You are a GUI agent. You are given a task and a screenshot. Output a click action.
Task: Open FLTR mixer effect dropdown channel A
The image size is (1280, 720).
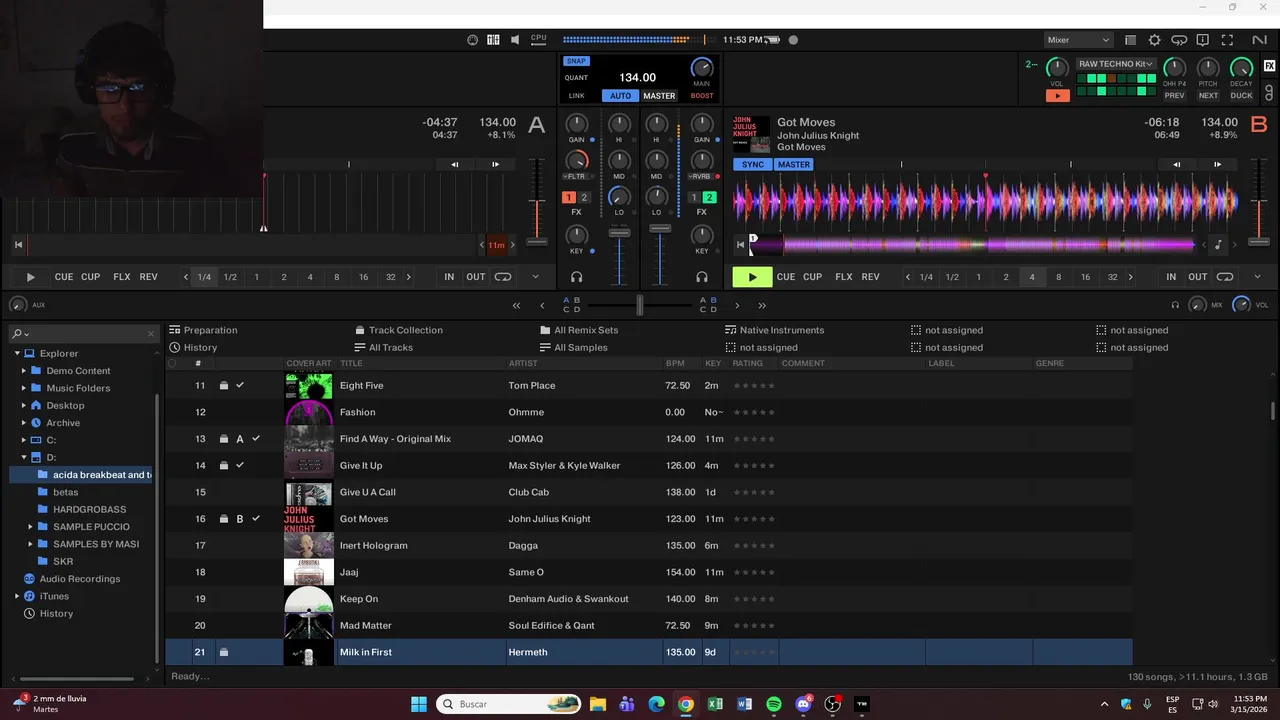(576, 177)
